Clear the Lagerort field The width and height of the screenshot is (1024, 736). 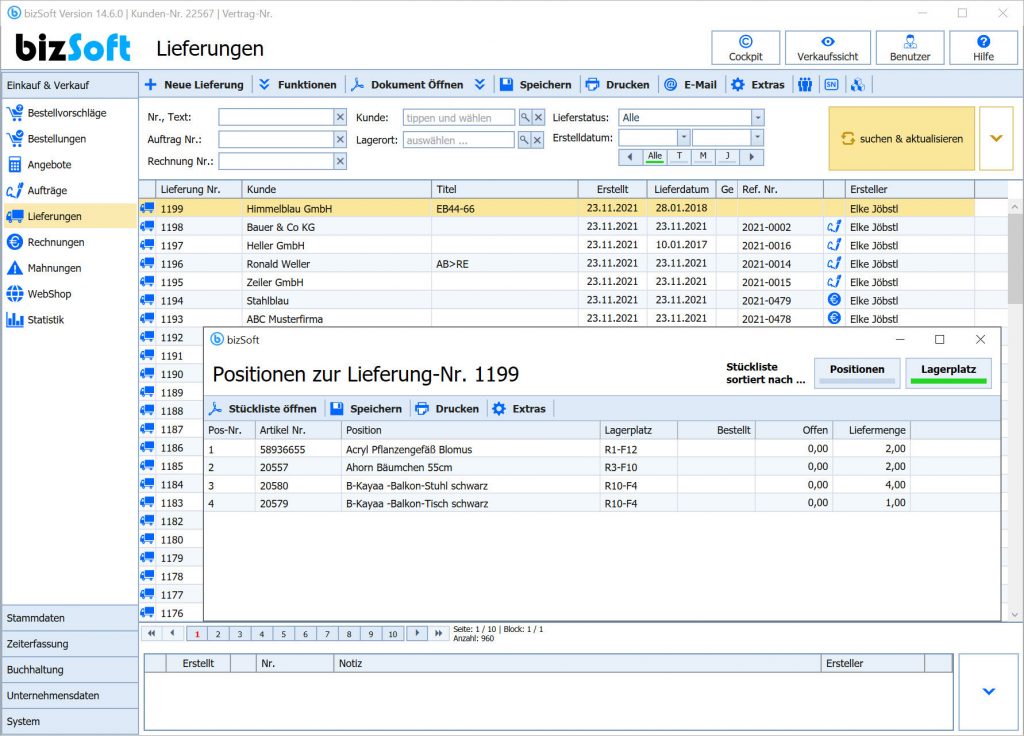point(537,140)
